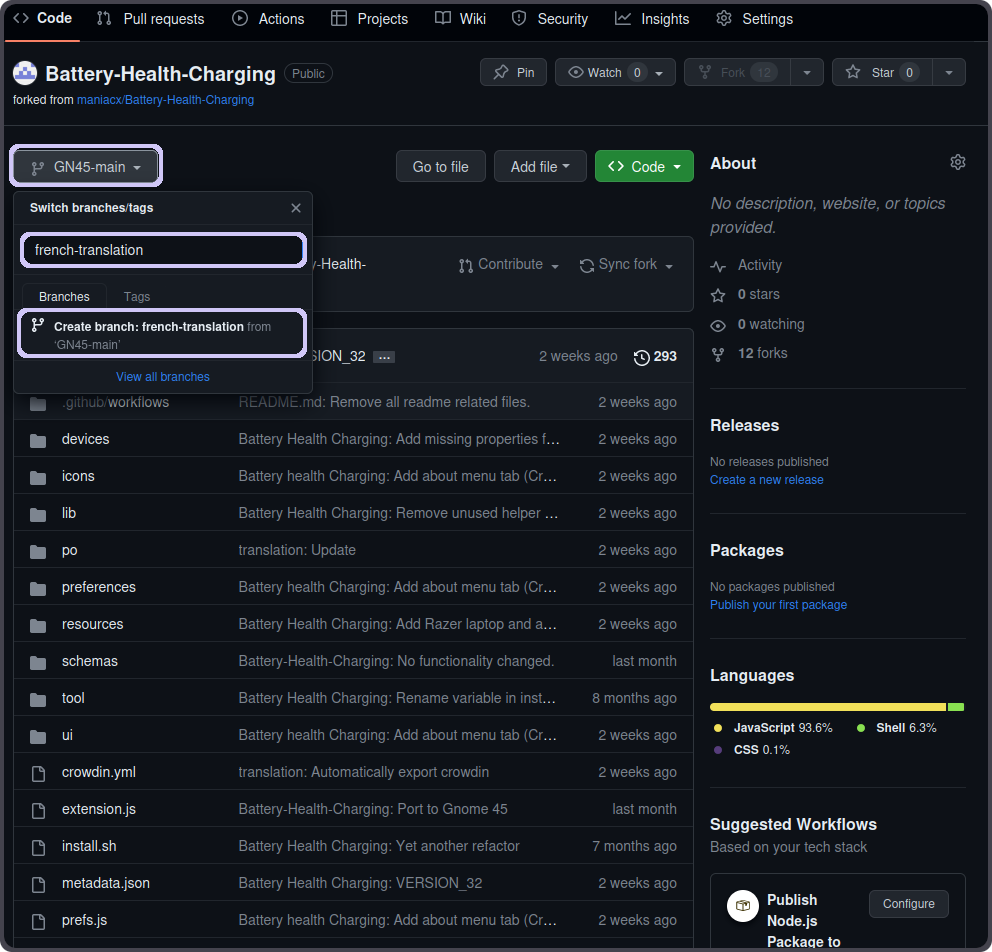This screenshot has width=992, height=952.
Task: Open the green Code dropdown
Action: (x=644, y=167)
